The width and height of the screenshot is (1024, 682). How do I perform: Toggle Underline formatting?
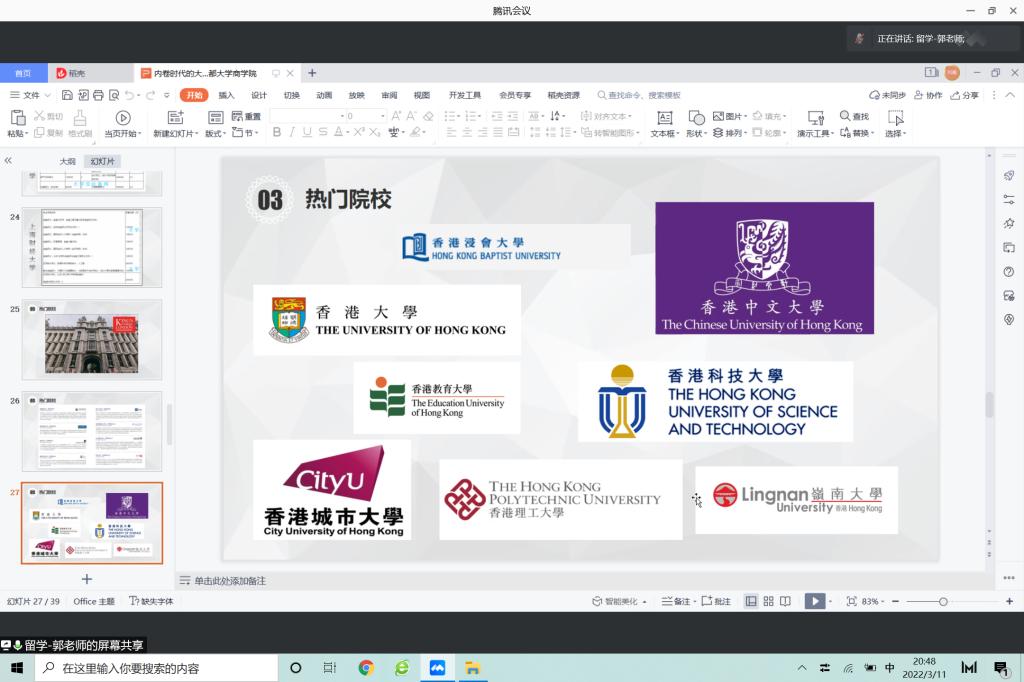(x=307, y=133)
